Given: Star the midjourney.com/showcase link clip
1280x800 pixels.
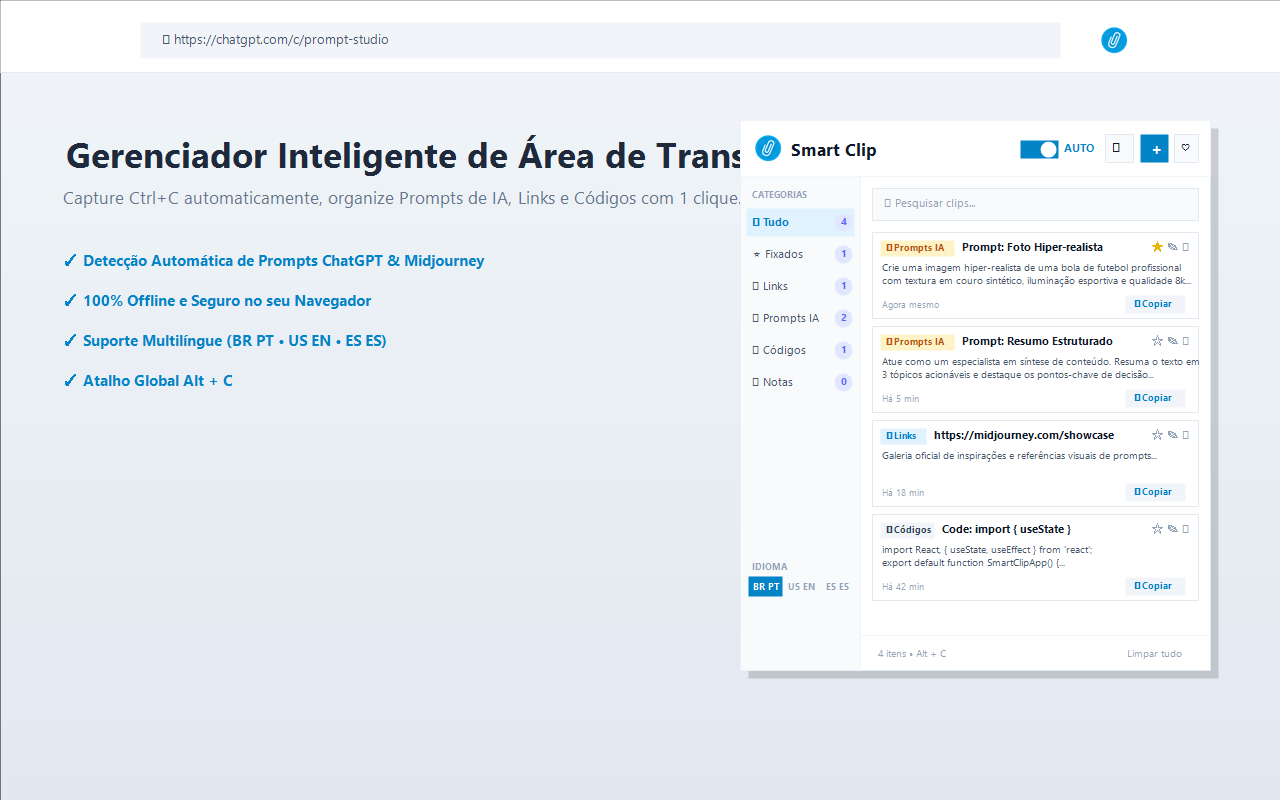Looking at the screenshot, I should point(1157,435).
